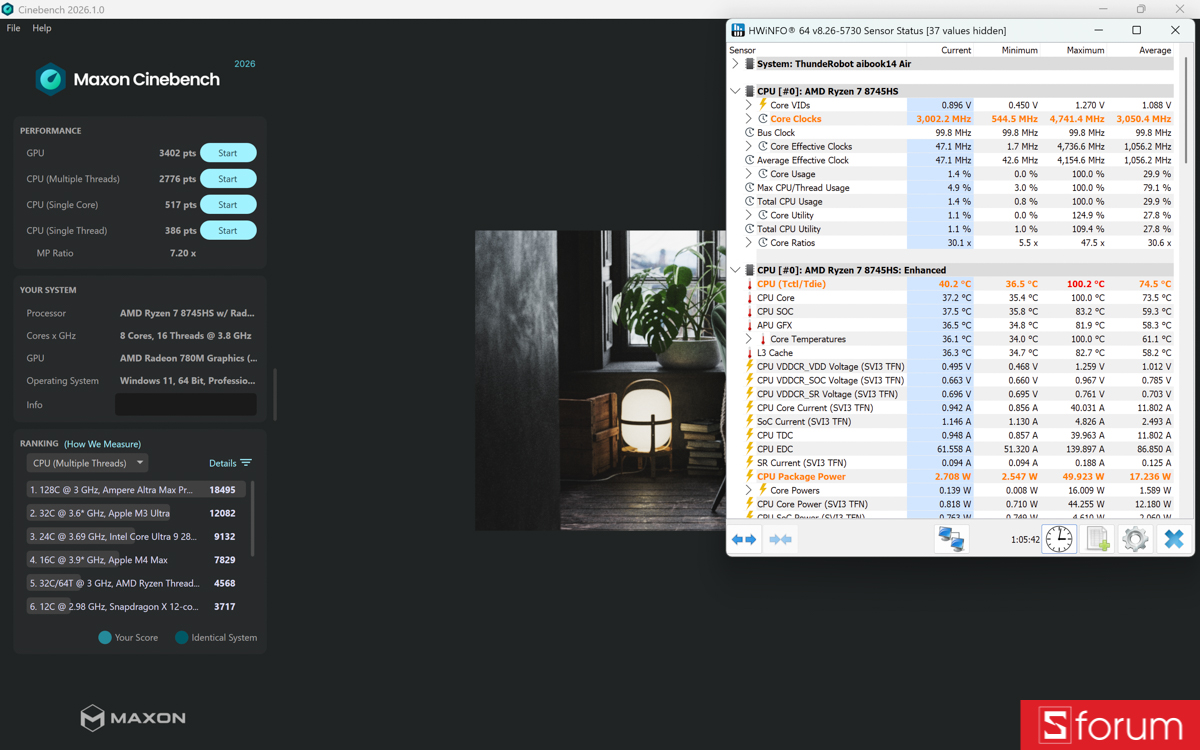Expand the Core VIDs row

[x=749, y=105]
